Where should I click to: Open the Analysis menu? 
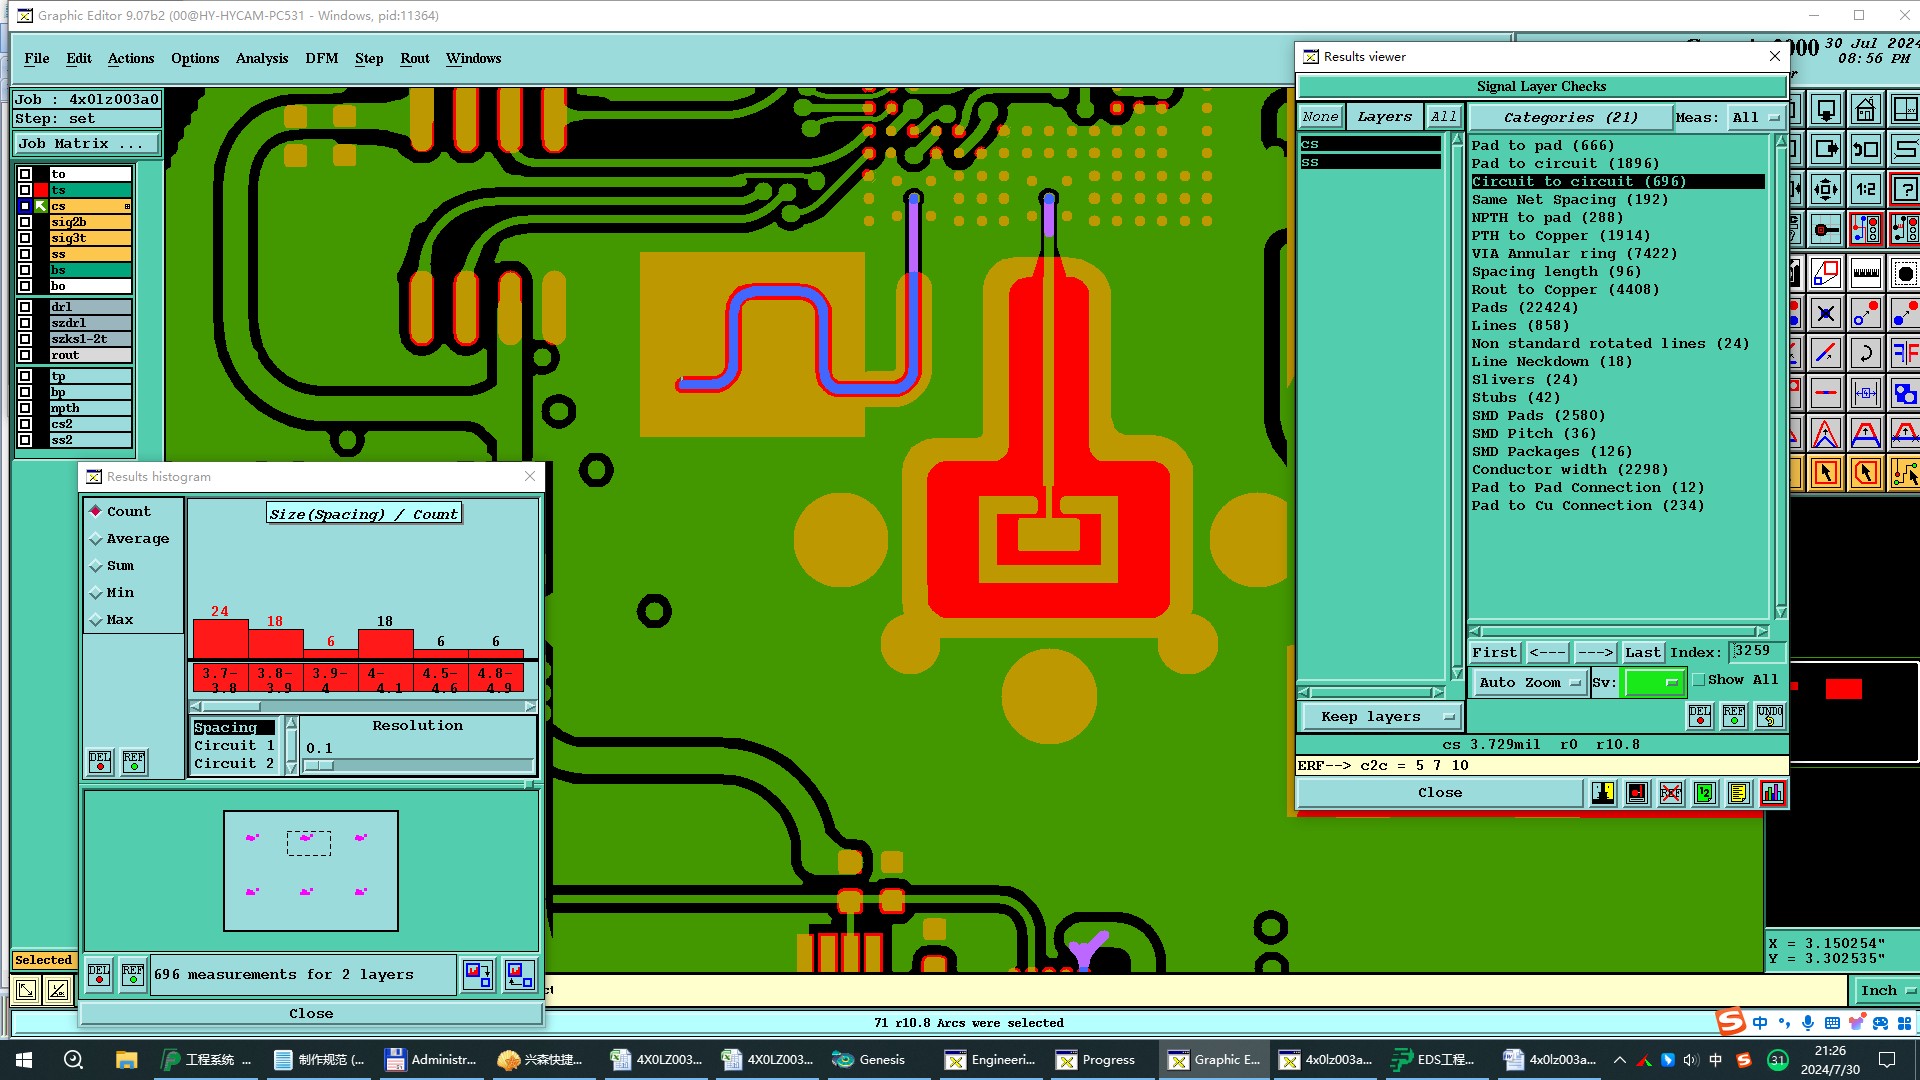click(x=262, y=58)
